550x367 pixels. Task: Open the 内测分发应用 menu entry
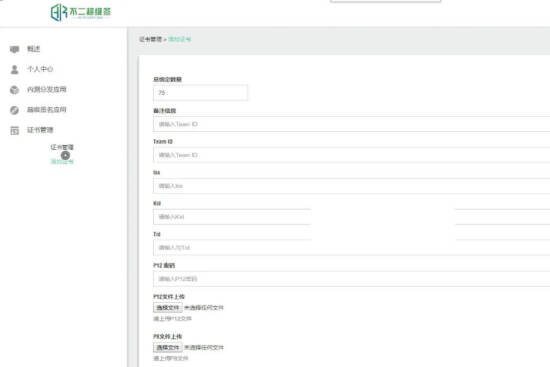pyautogui.click(x=47, y=89)
